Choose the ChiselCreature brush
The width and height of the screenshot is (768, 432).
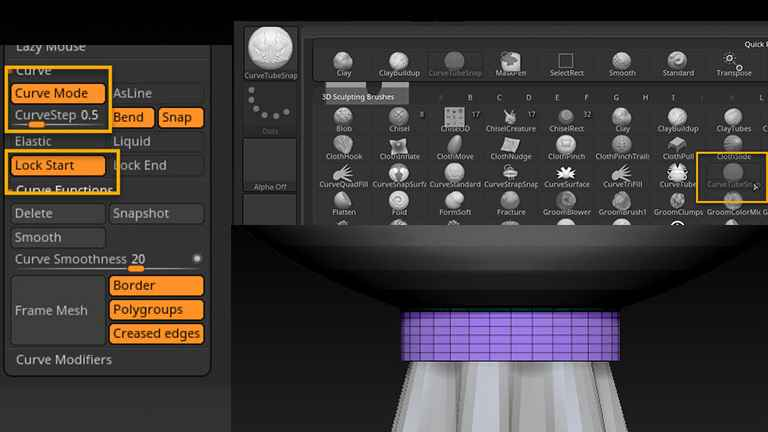coord(510,120)
